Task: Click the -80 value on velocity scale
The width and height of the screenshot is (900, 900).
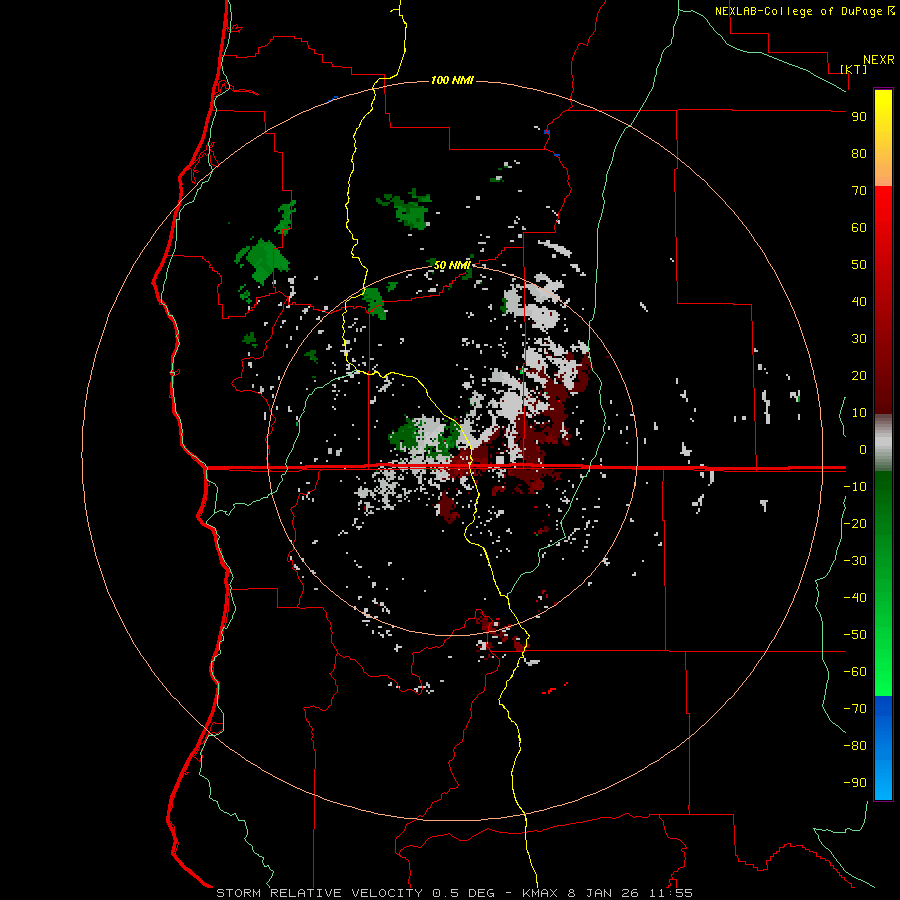Action: [855, 746]
